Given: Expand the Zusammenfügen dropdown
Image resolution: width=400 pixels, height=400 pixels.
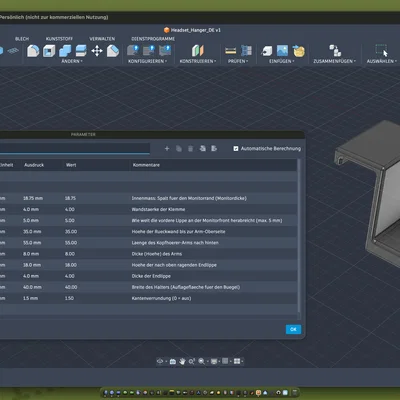Looking at the screenshot, I should click(334, 61).
